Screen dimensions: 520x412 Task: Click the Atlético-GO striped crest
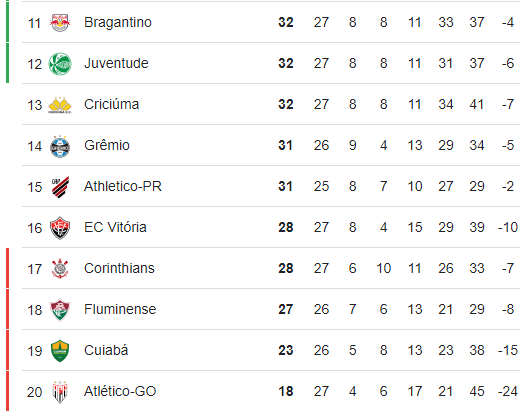60,392
